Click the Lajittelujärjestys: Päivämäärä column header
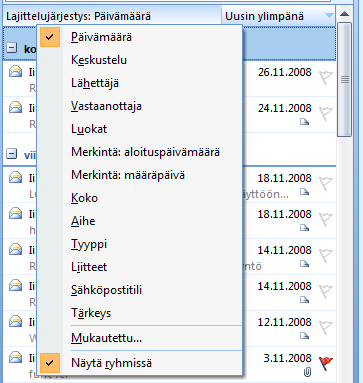The image size is (363, 383). pos(112,16)
